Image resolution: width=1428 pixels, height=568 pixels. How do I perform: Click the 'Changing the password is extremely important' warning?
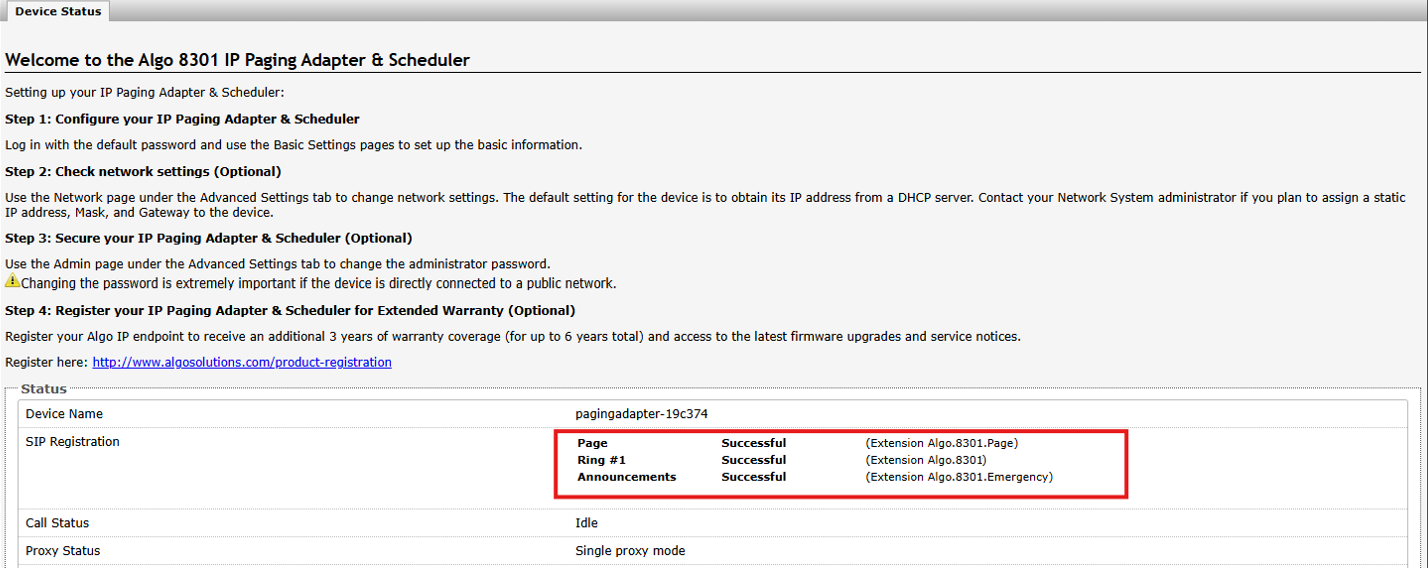tap(318, 283)
